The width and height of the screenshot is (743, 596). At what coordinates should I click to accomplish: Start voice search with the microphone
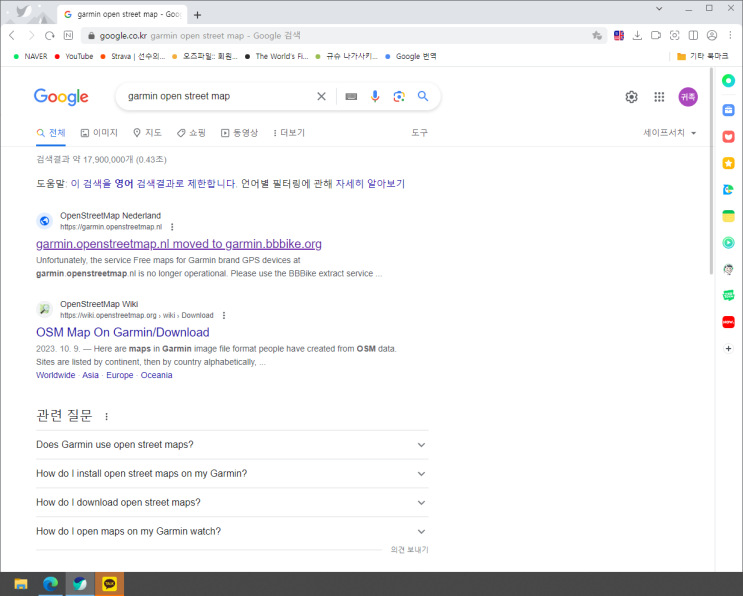pyautogui.click(x=375, y=97)
